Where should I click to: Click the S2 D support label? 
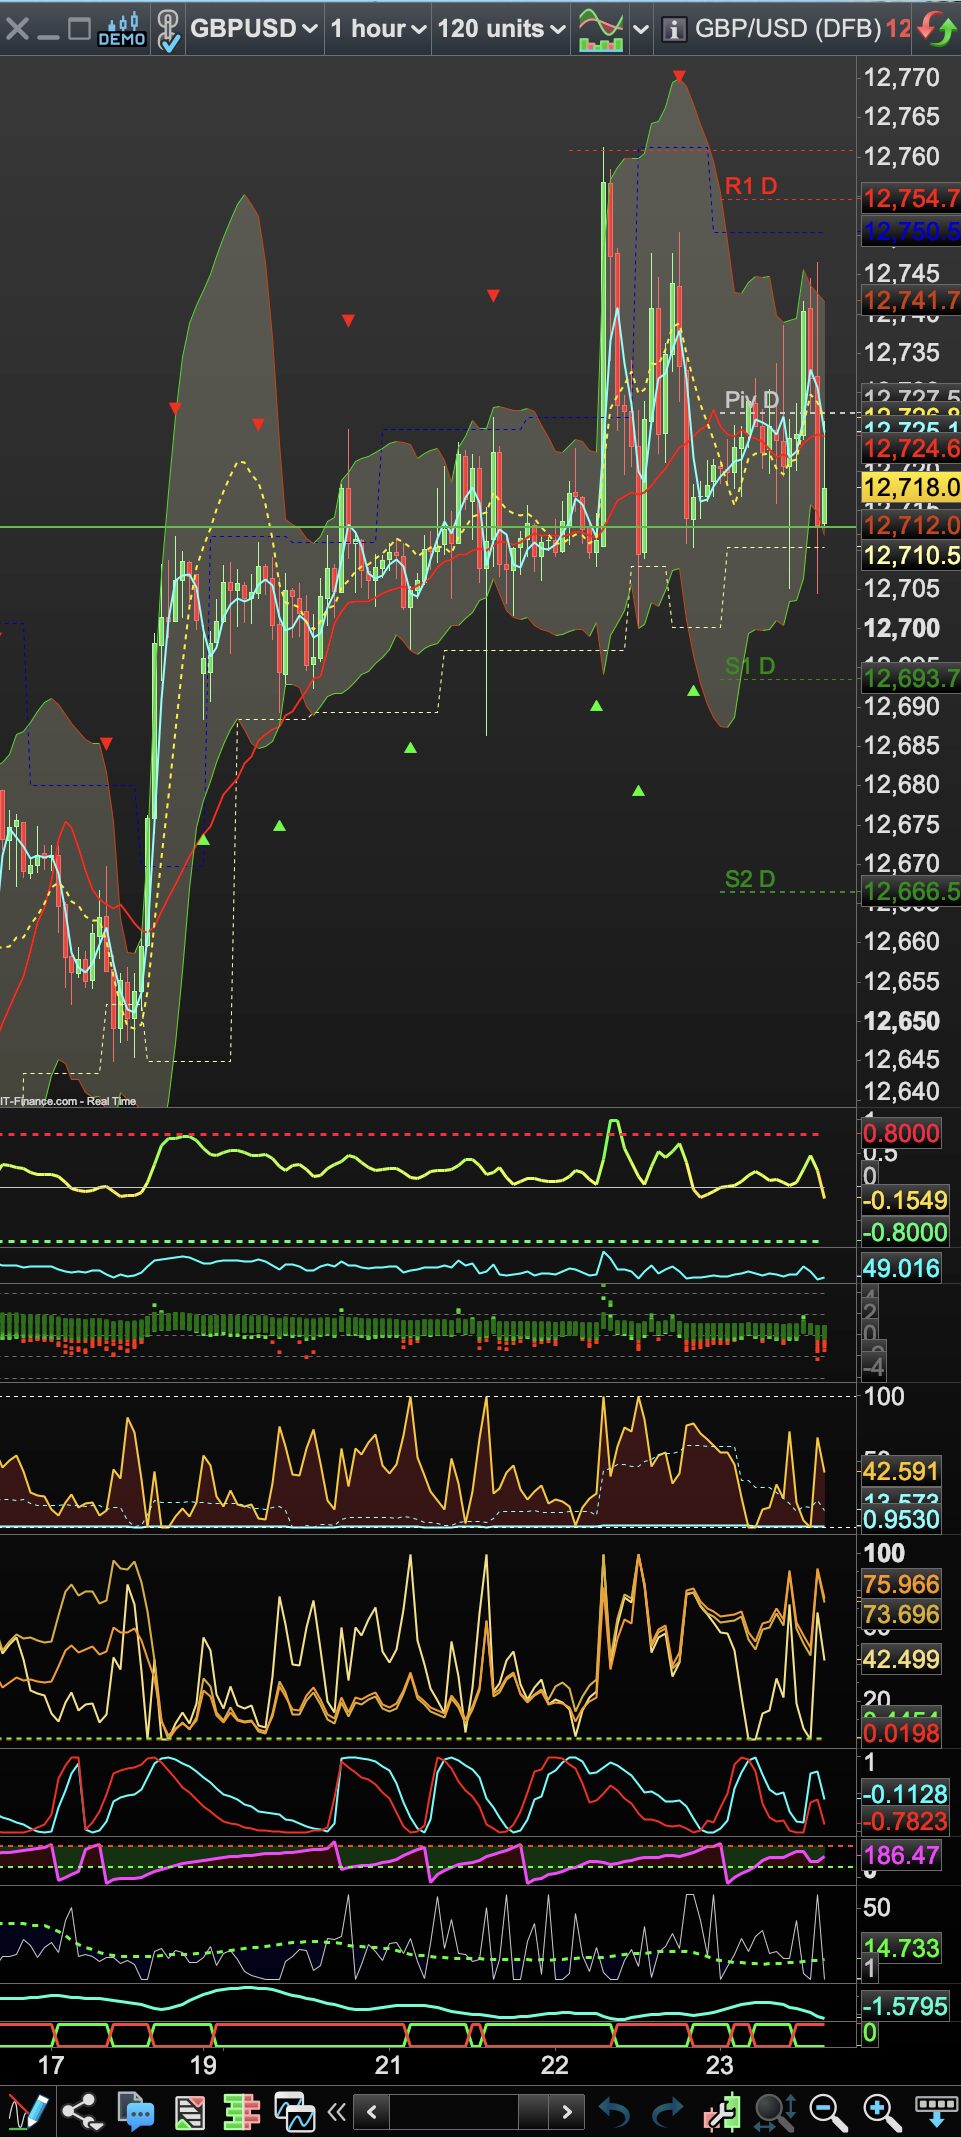pos(750,879)
